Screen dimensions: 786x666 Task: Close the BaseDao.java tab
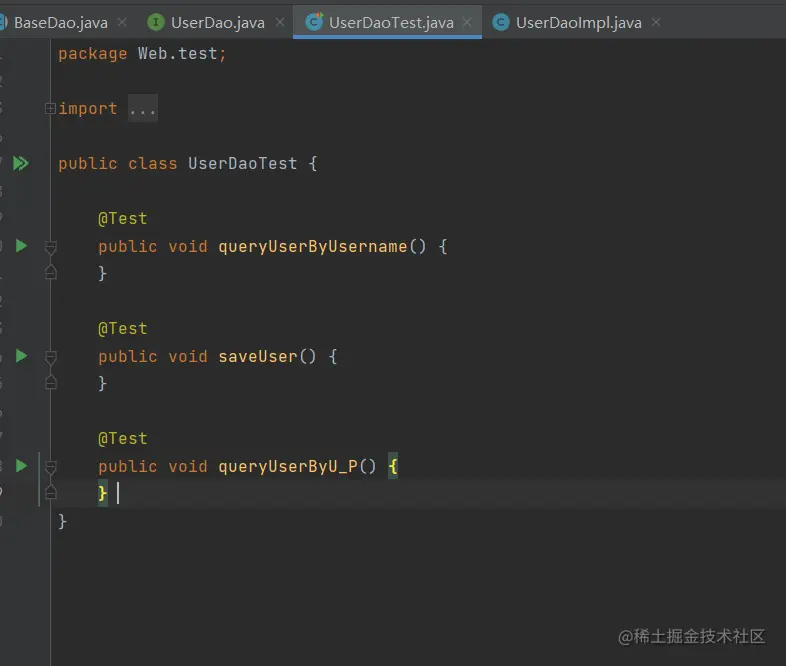pyautogui.click(x=122, y=22)
